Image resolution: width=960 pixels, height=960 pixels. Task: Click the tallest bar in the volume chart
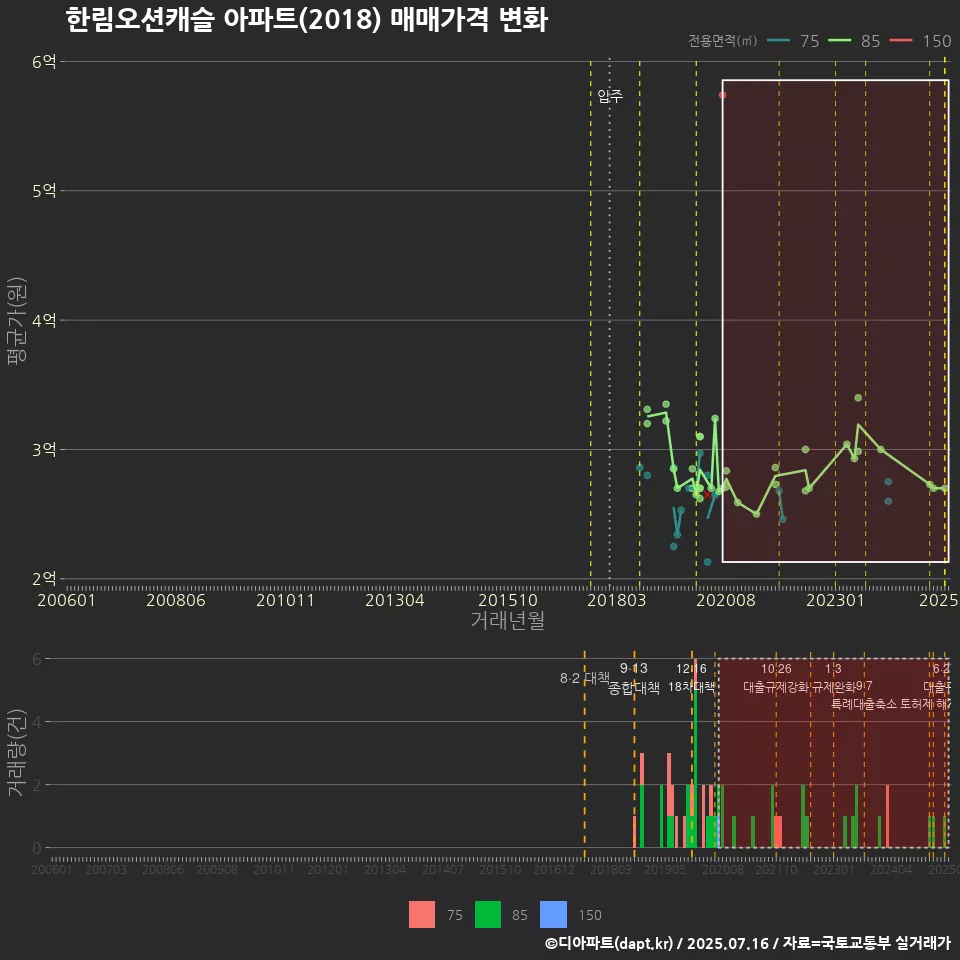[696, 753]
